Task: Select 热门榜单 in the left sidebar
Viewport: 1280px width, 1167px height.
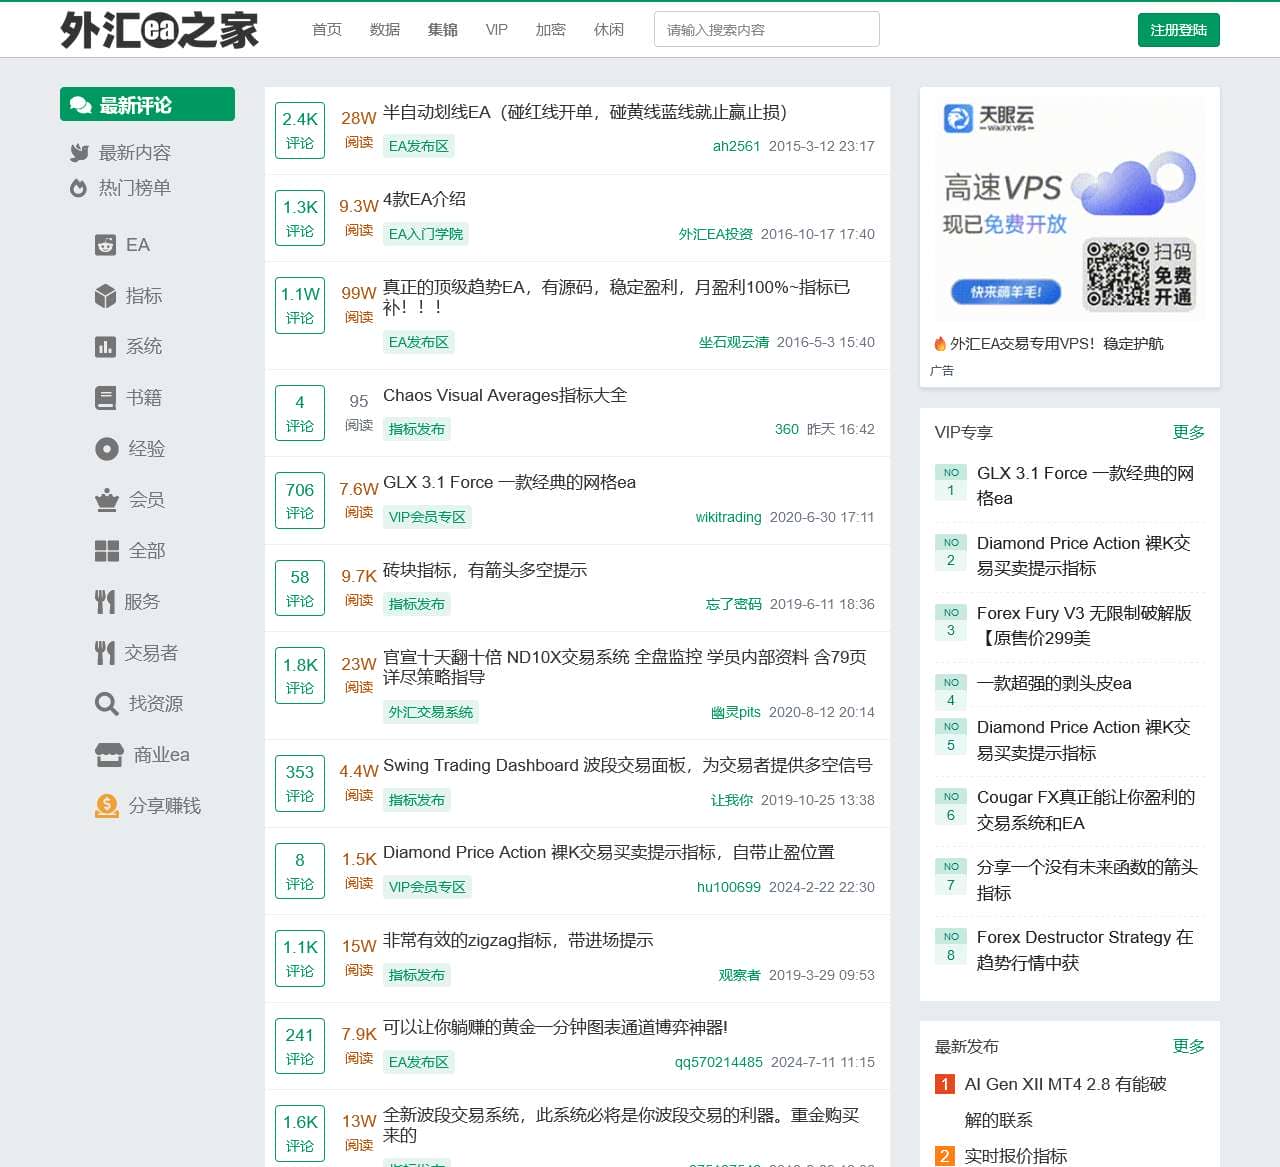Action: coord(135,188)
